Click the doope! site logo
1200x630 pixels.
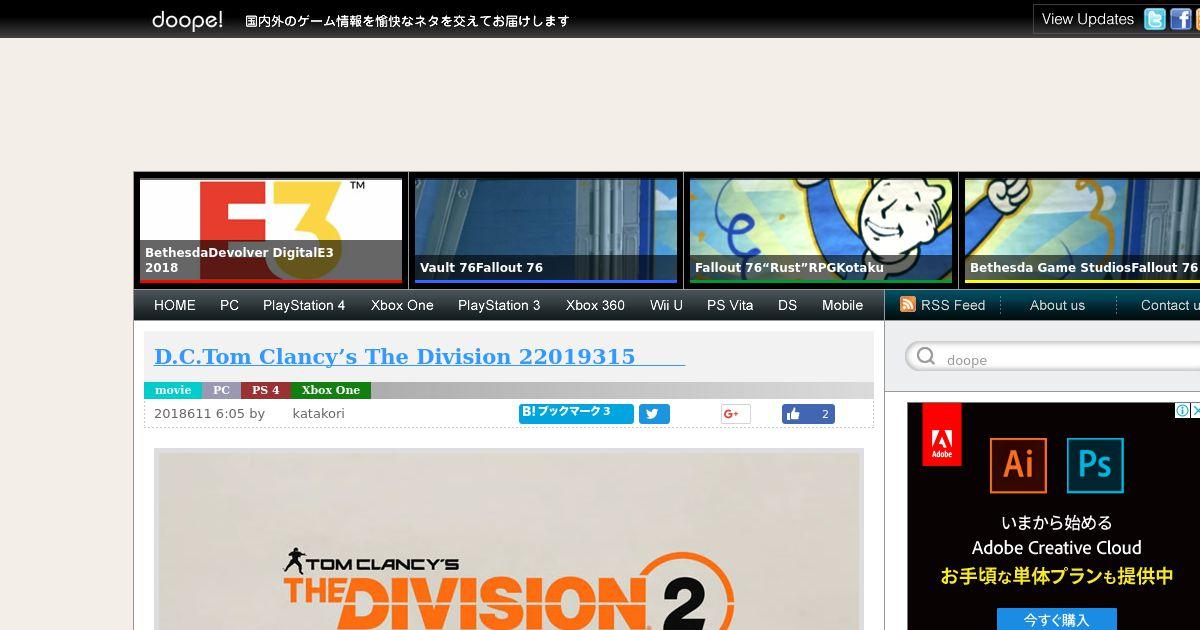pos(187,20)
